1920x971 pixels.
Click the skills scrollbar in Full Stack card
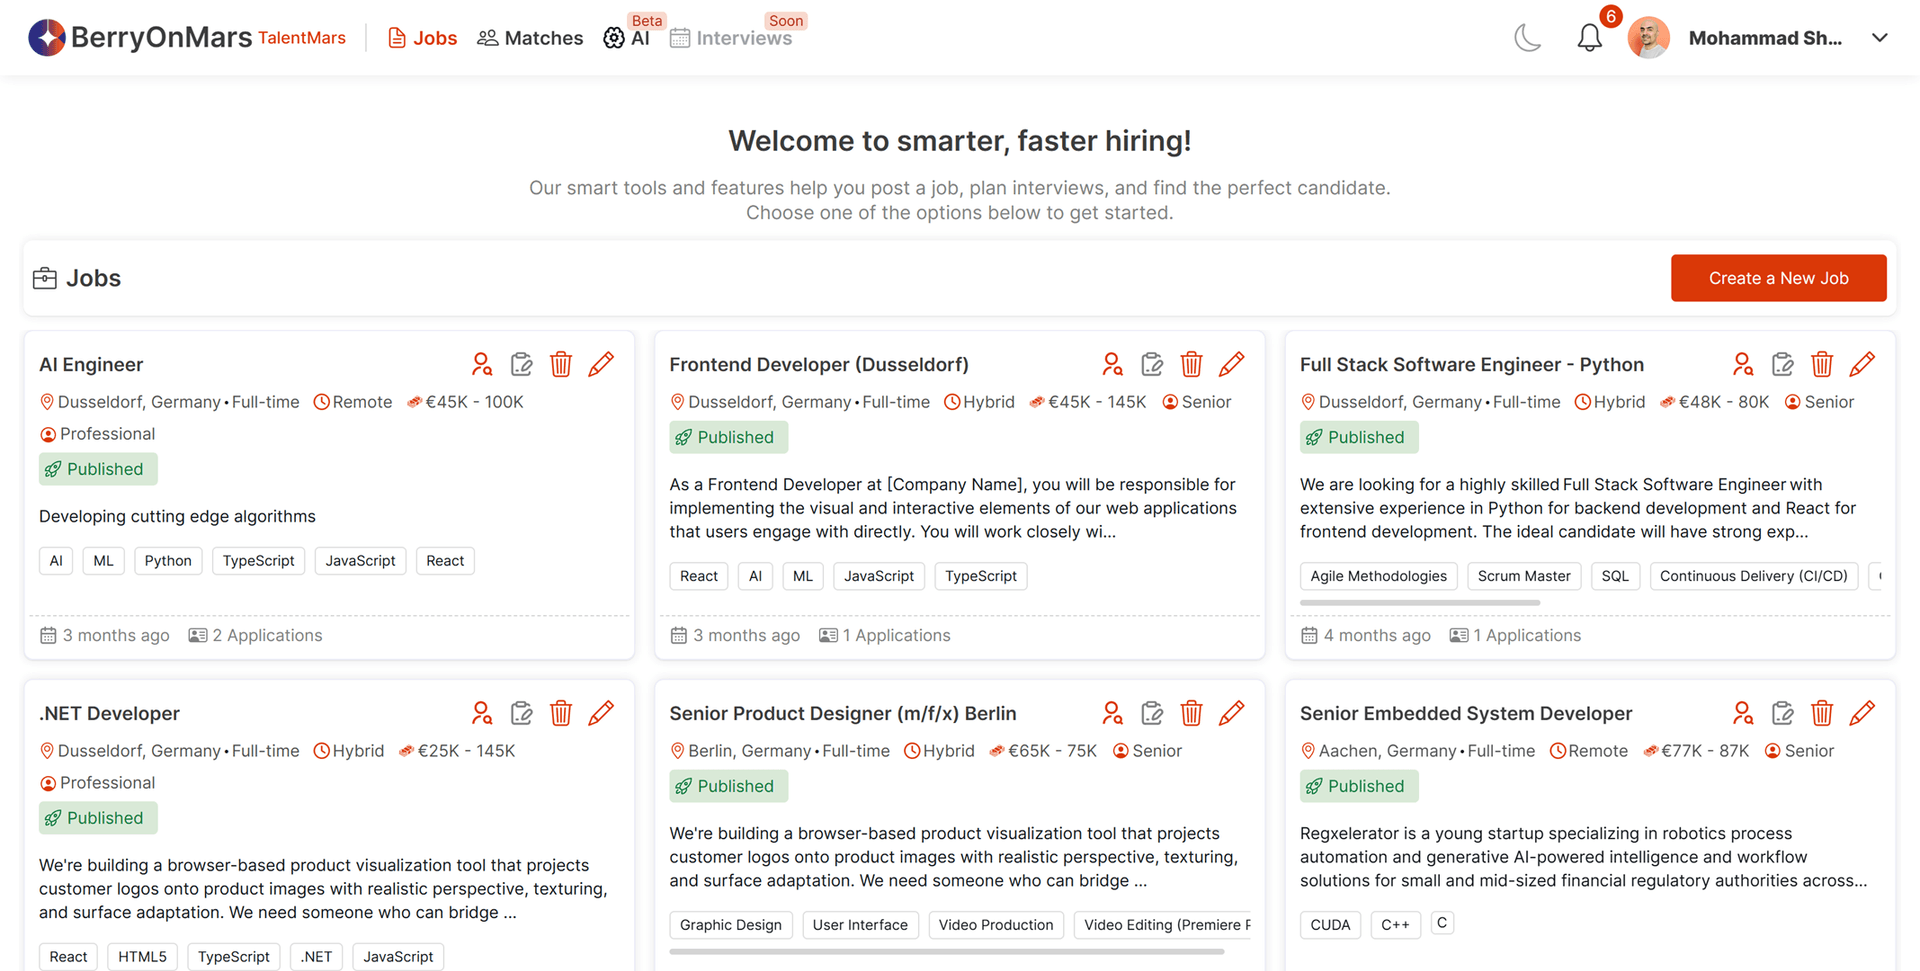point(1420,603)
